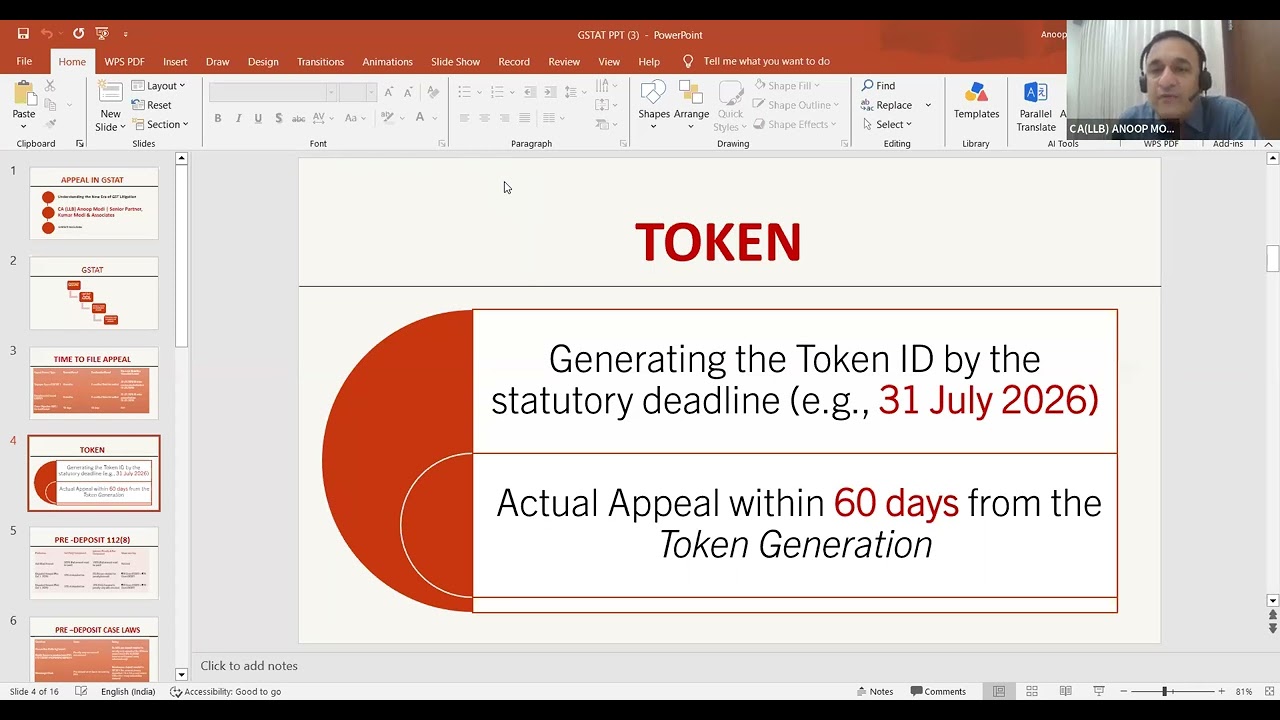Toggle Italic formatting

tap(238, 118)
